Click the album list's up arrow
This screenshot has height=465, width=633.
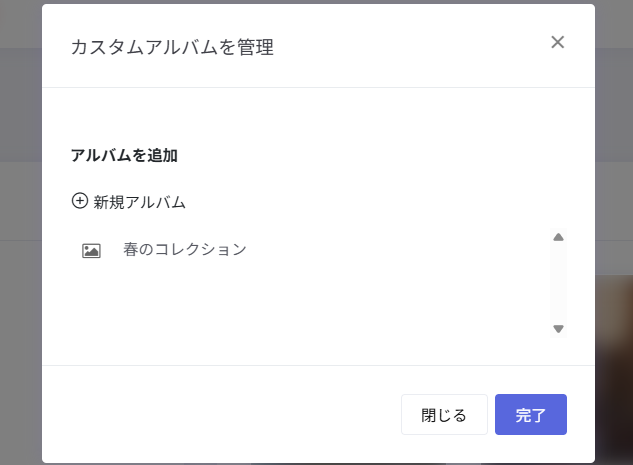coord(558,237)
